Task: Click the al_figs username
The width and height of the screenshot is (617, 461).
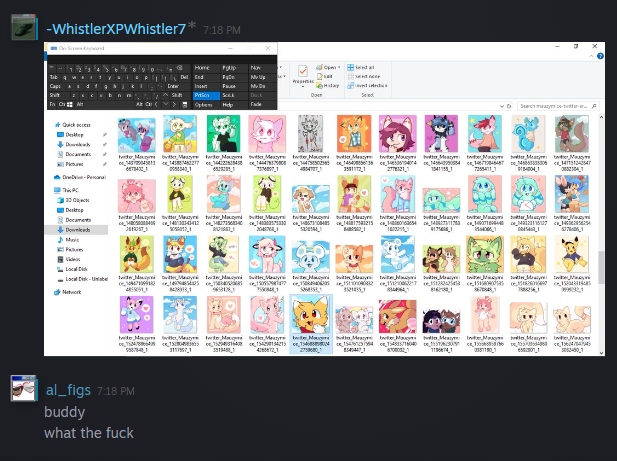Action: (68, 390)
